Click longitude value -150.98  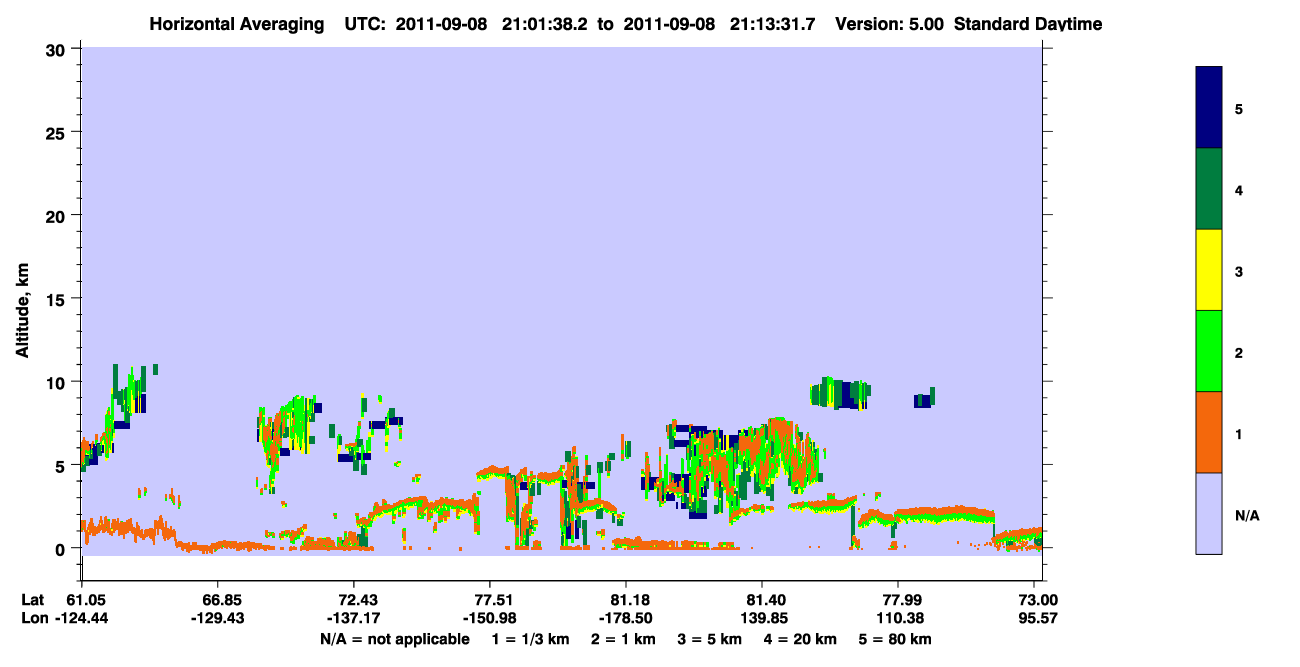tap(489, 619)
